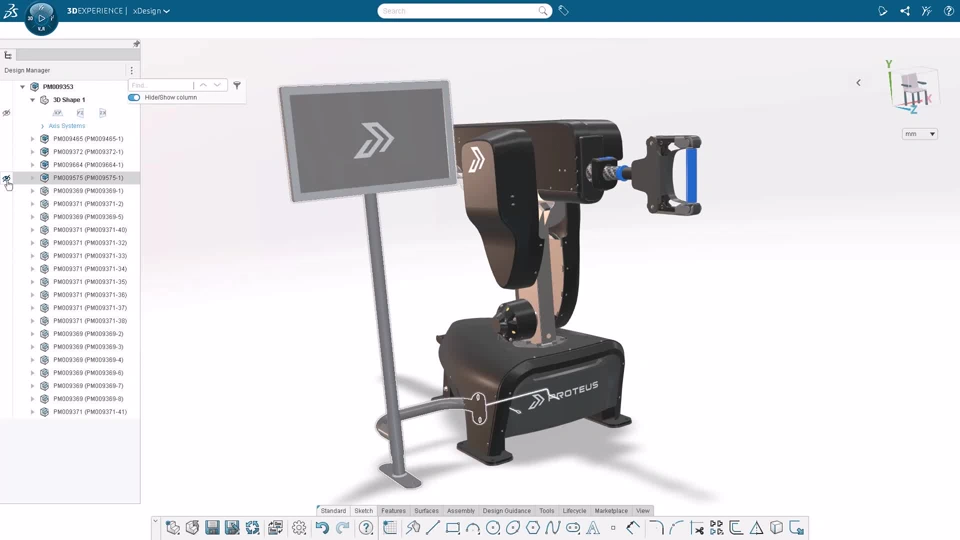
Task: Expand the toolbar collapse chevron
Action: (x=156, y=522)
